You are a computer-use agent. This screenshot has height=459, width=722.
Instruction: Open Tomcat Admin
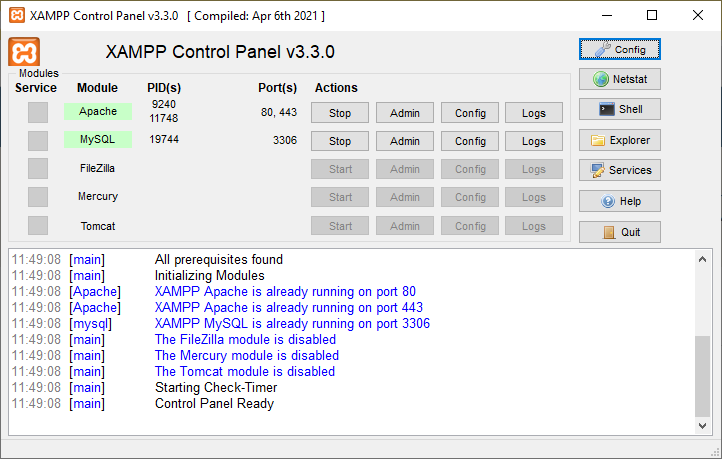pos(405,226)
